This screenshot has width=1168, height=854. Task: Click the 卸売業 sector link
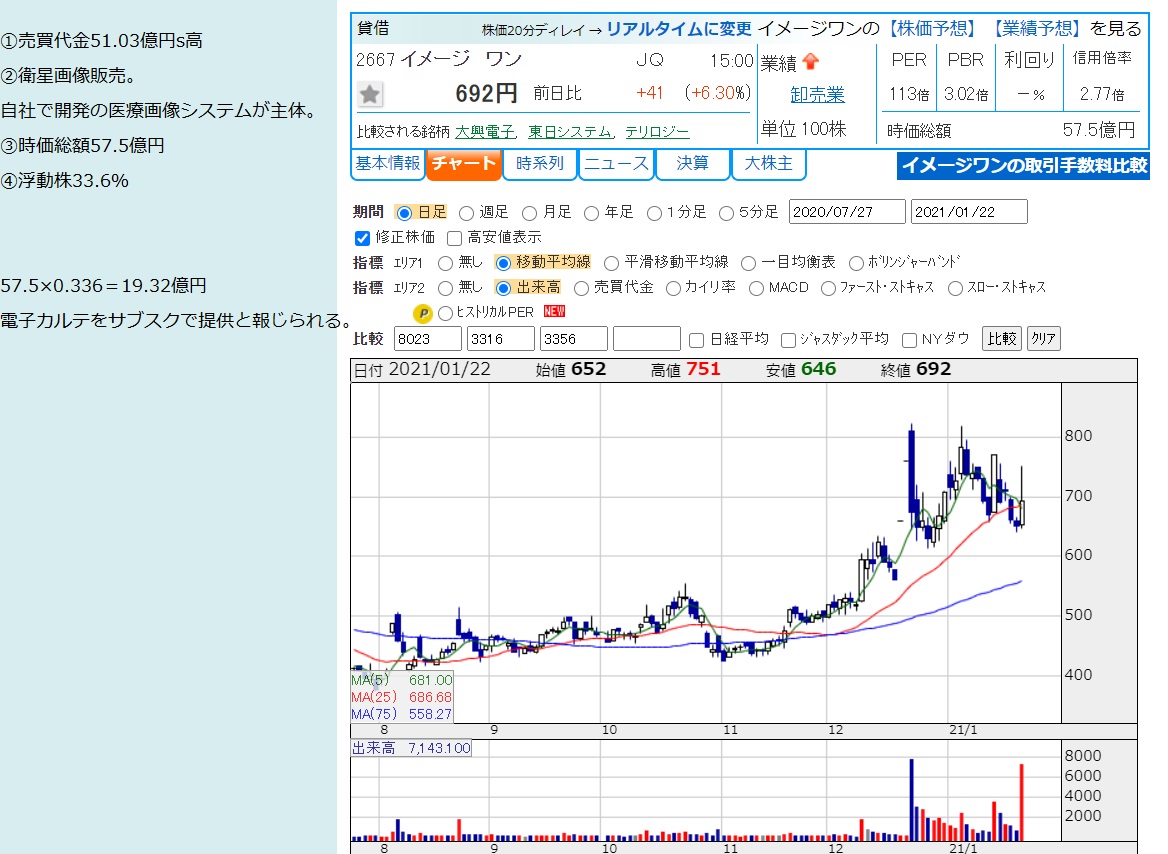[817, 95]
